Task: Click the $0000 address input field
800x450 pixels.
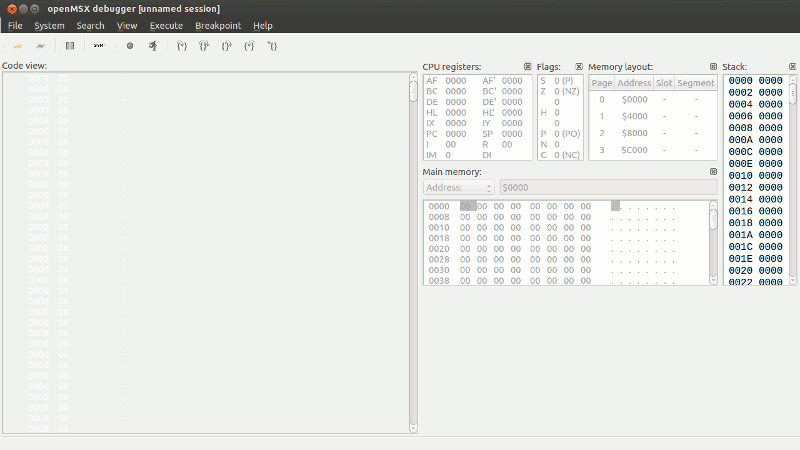Action: pyautogui.click(x=608, y=187)
